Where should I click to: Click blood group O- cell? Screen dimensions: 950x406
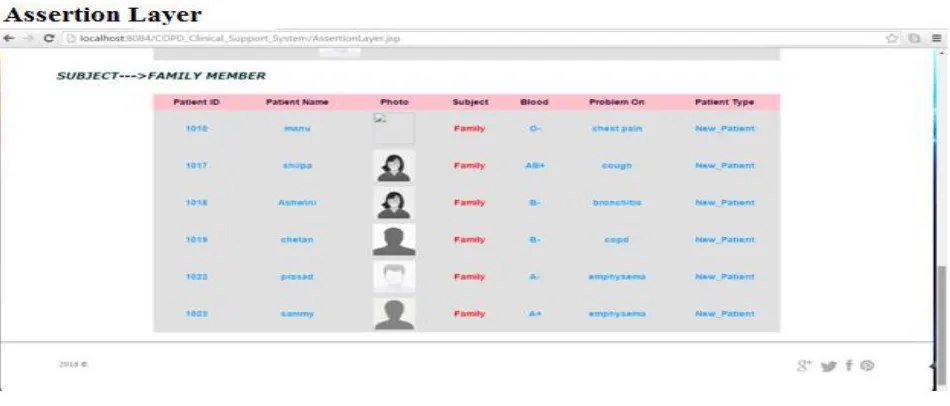click(x=534, y=128)
